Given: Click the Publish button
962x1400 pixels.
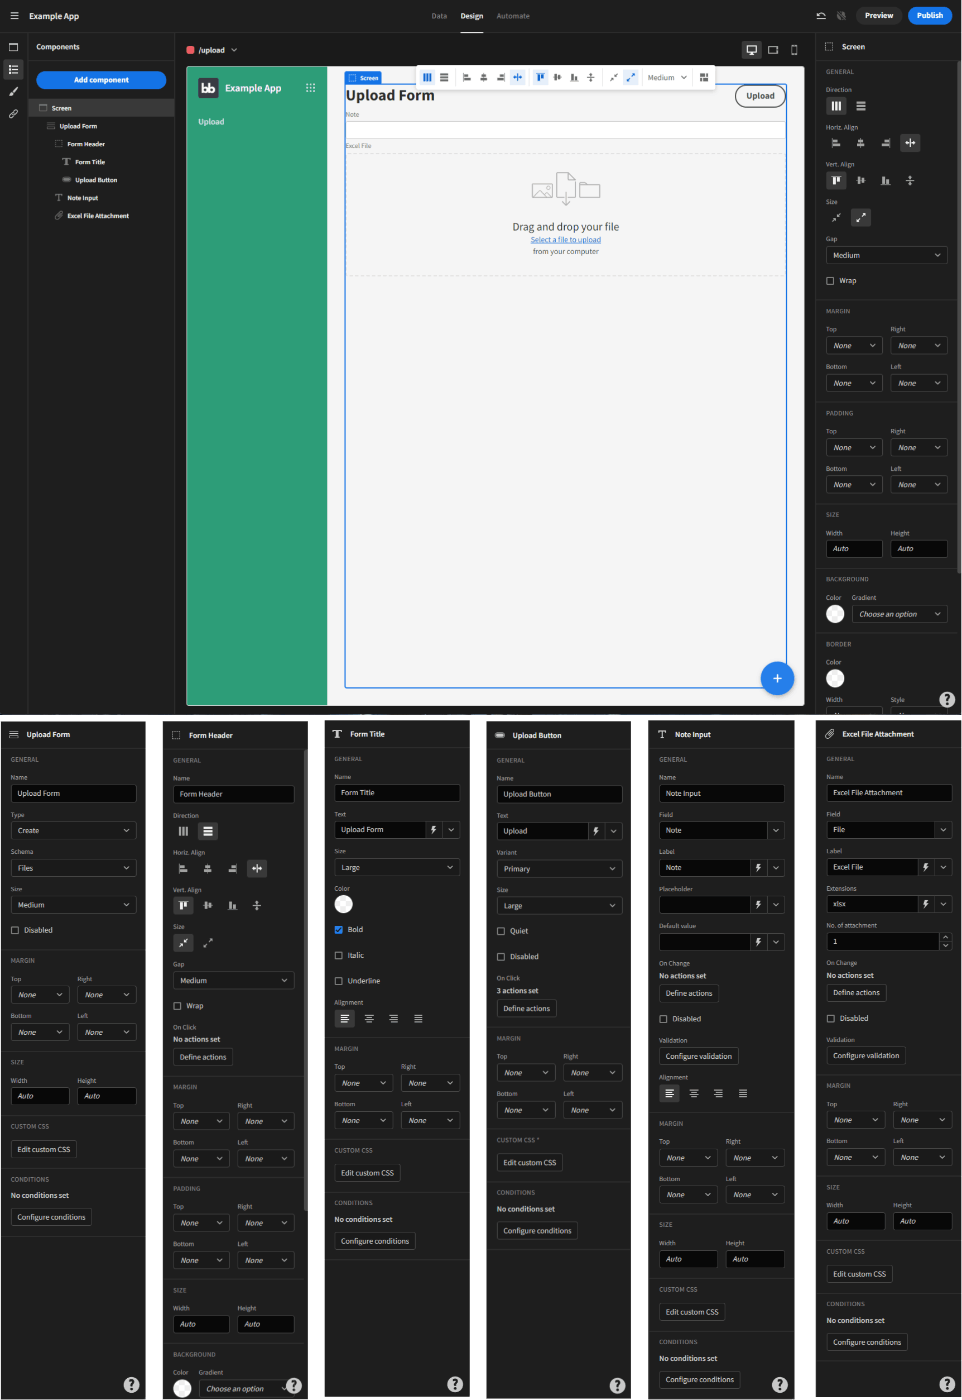Looking at the screenshot, I should pos(930,15).
